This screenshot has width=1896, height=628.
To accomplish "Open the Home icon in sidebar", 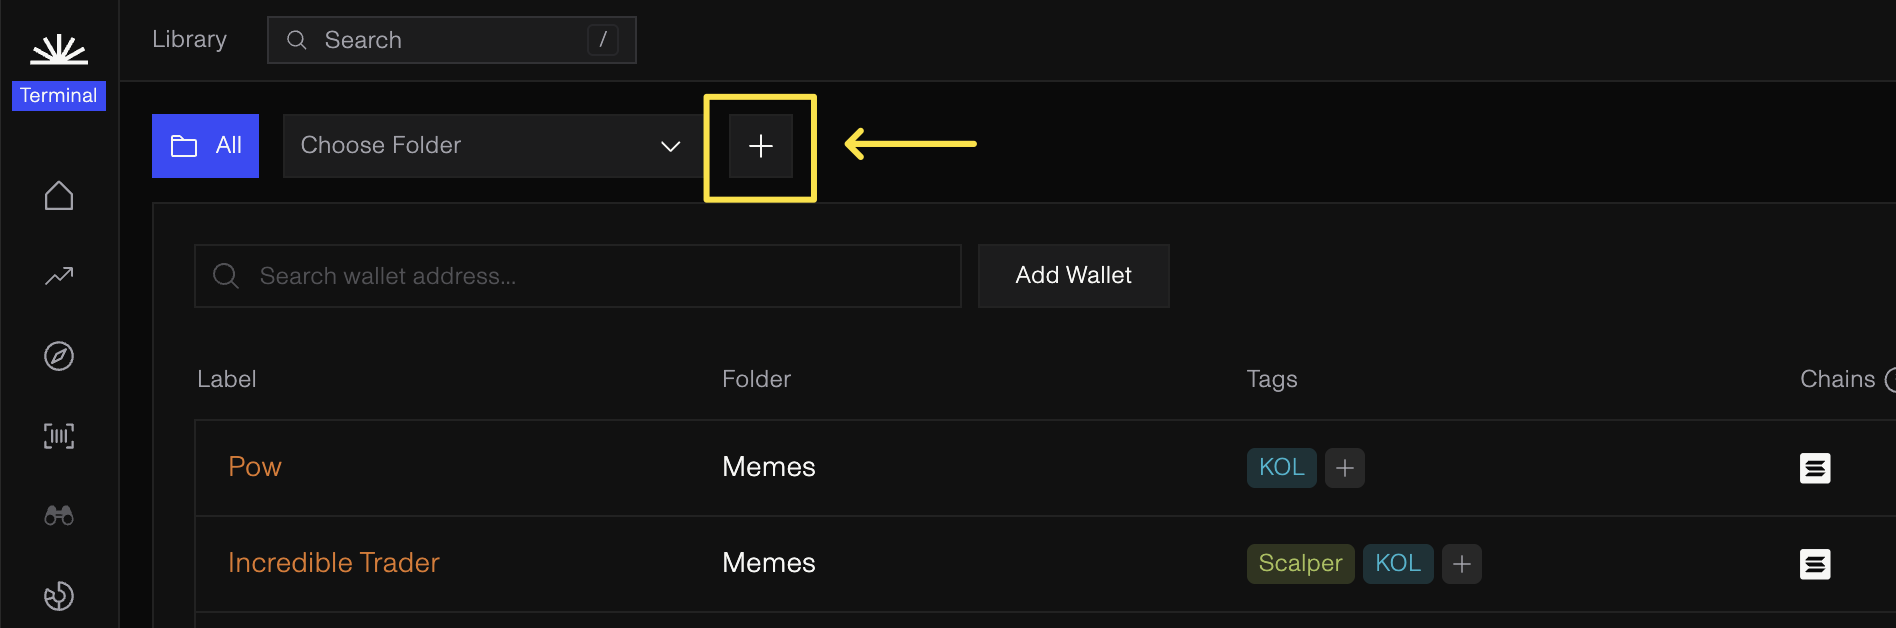I will click(x=59, y=196).
